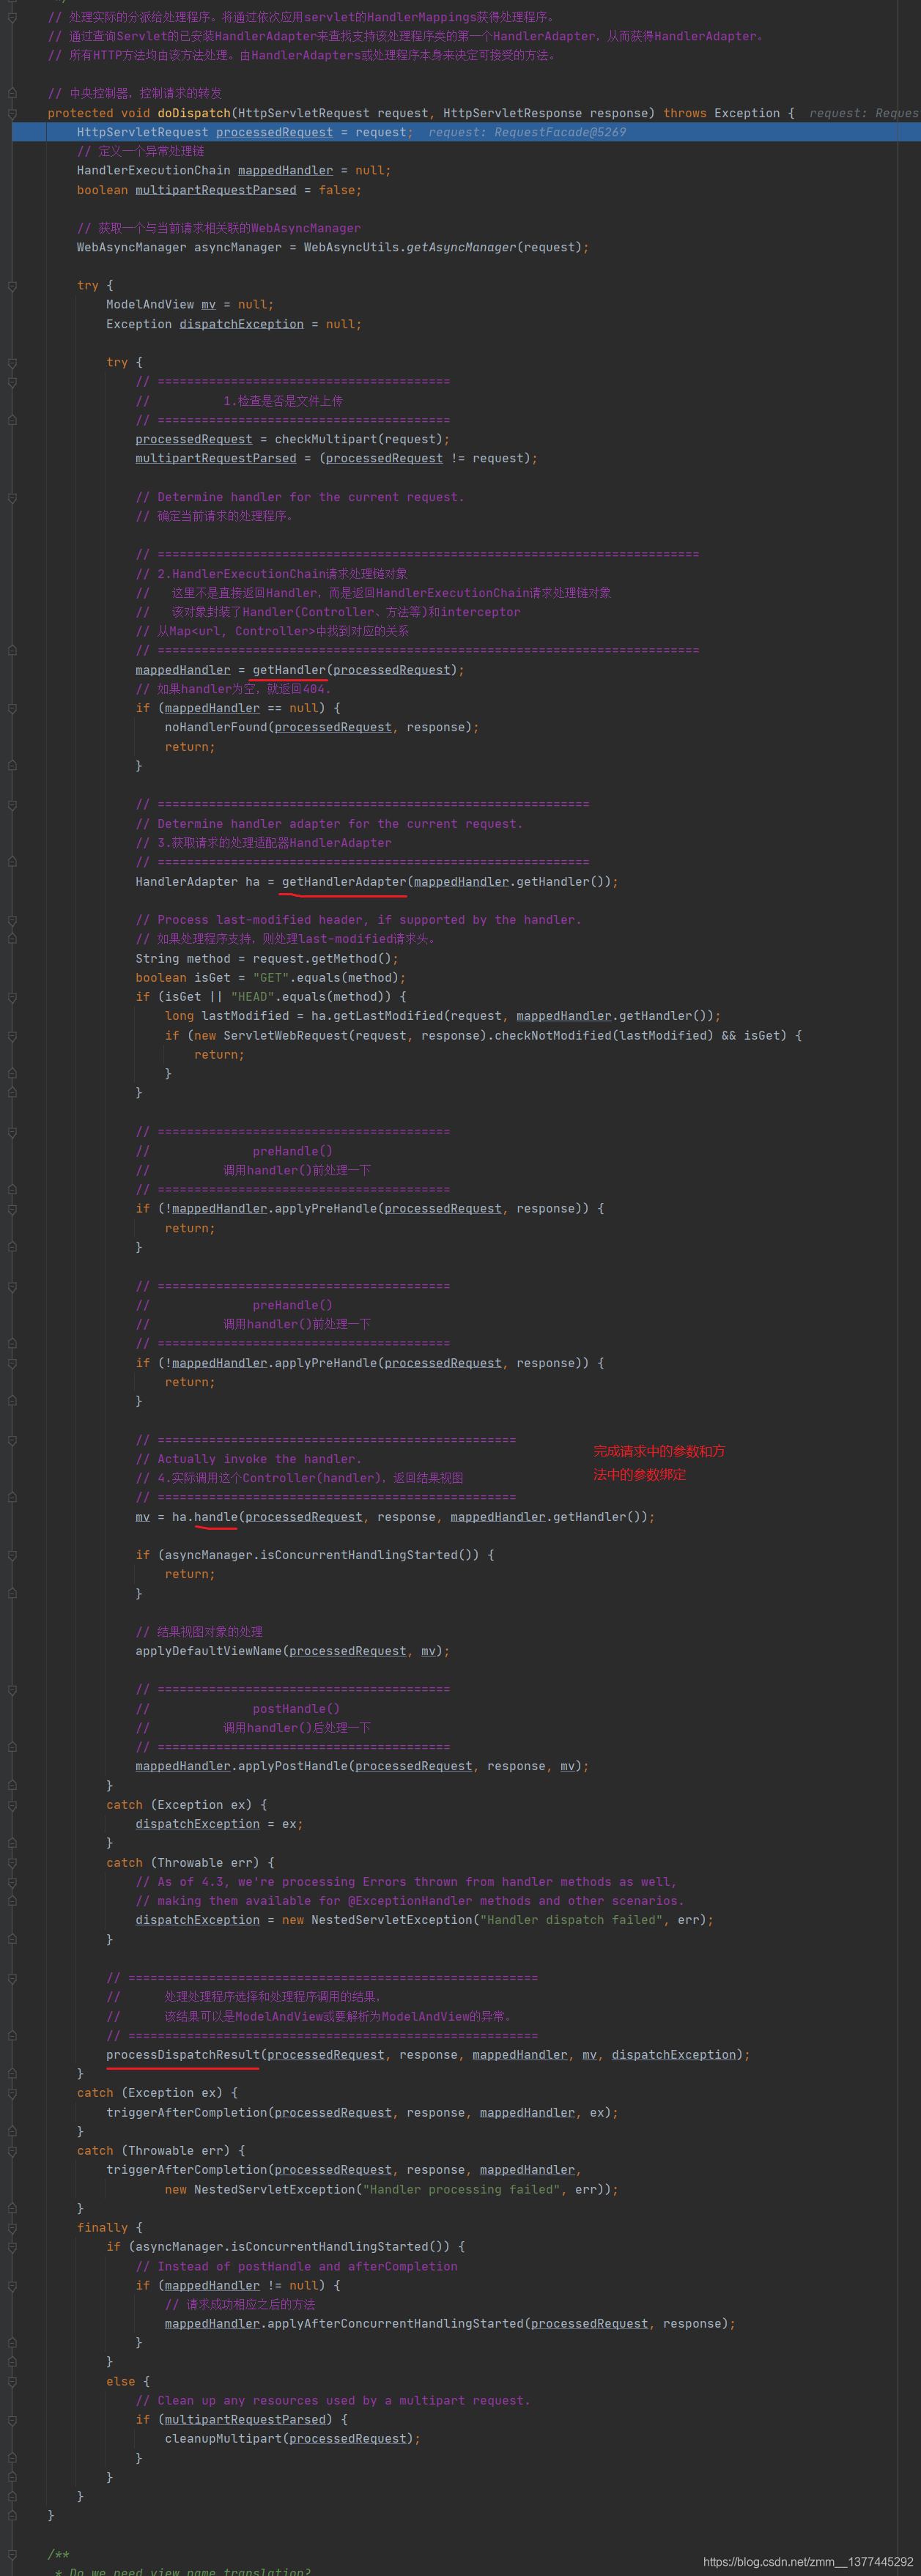Click the 'getAsyncManager' static call
Screen dimensions: 921x2576
(x=461, y=247)
